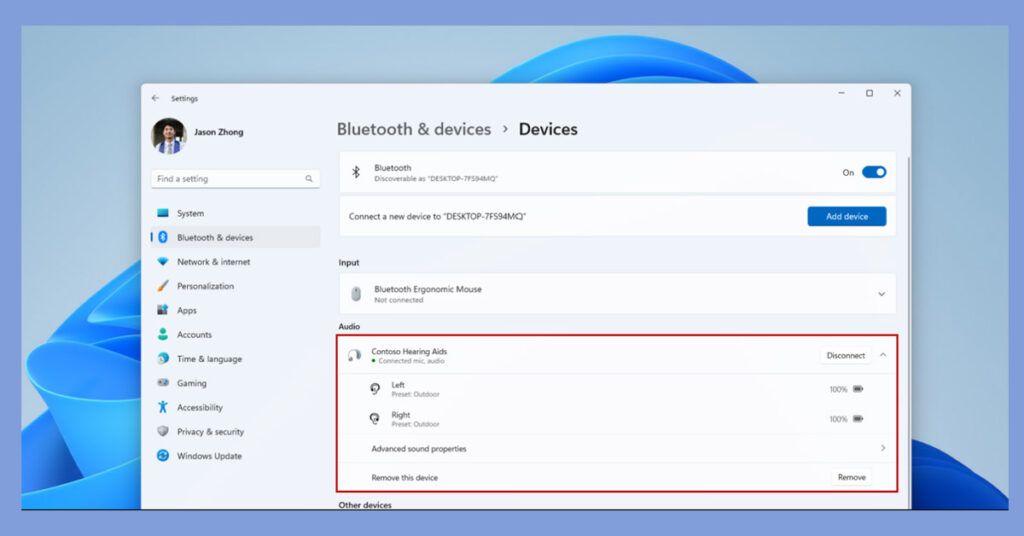Image resolution: width=1024 pixels, height=536 pixels.
Task: Click the Right hearing aid ear icon
Action: [x=375, y=418]
